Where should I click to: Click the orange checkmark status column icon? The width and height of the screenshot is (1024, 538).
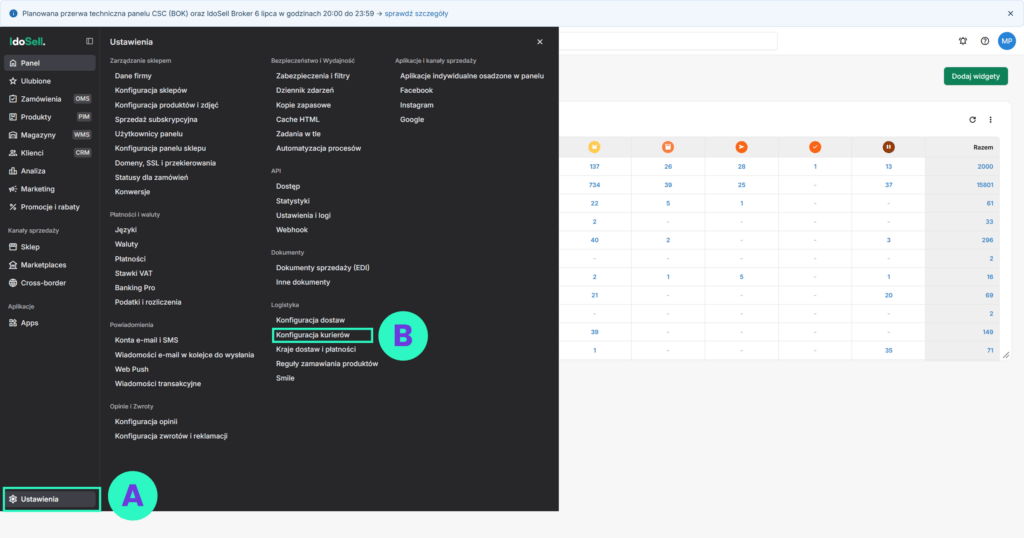[815, 147]
